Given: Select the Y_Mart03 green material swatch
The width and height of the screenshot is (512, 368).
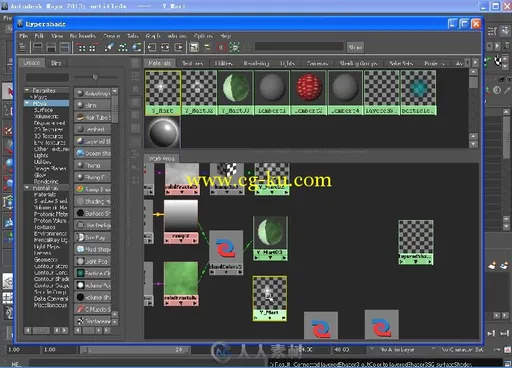Looking at the screenshot, I should tap(235, 92).
